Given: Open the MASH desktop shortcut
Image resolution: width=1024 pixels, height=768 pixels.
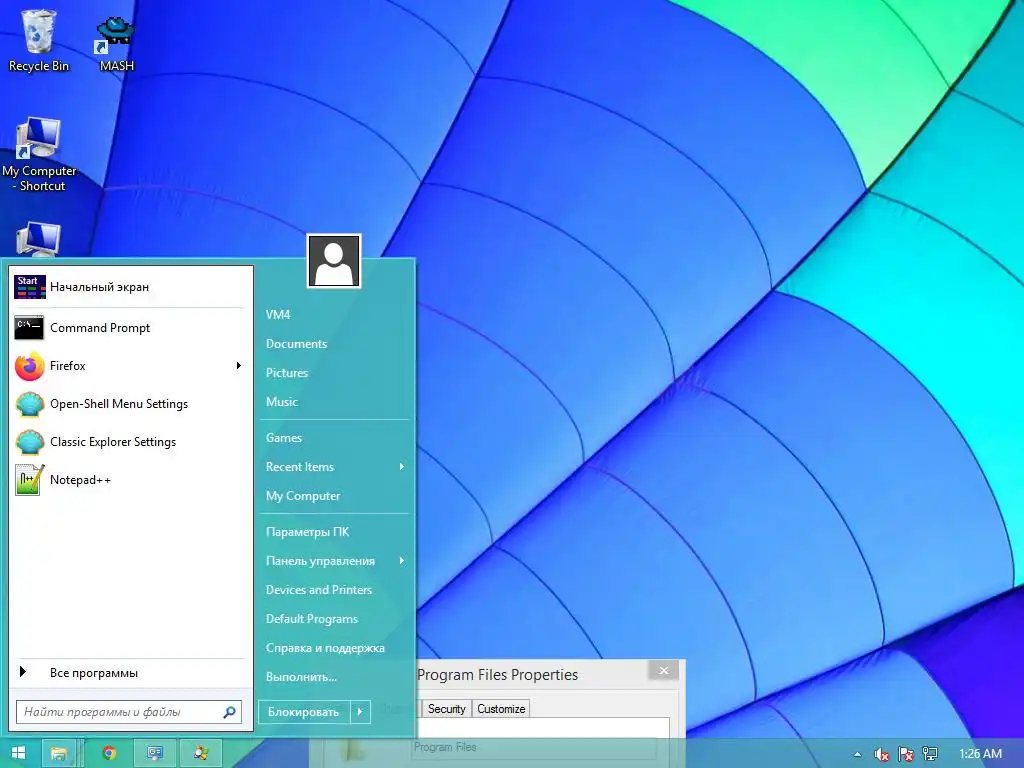Looking at the screenshot, I should 116,44.
